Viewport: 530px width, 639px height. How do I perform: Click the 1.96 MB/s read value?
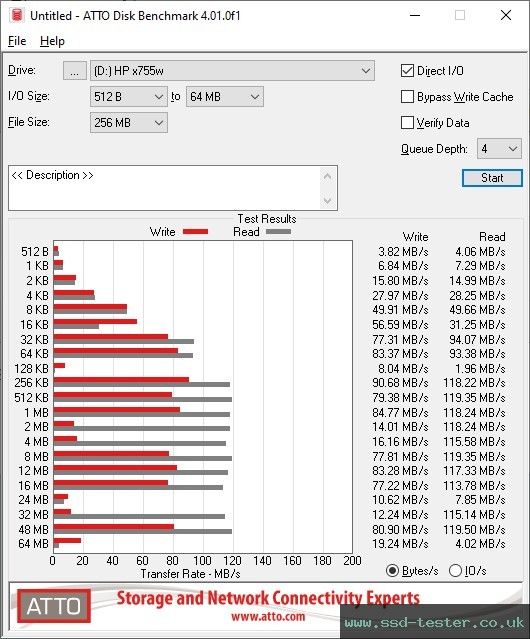point(480,369)
